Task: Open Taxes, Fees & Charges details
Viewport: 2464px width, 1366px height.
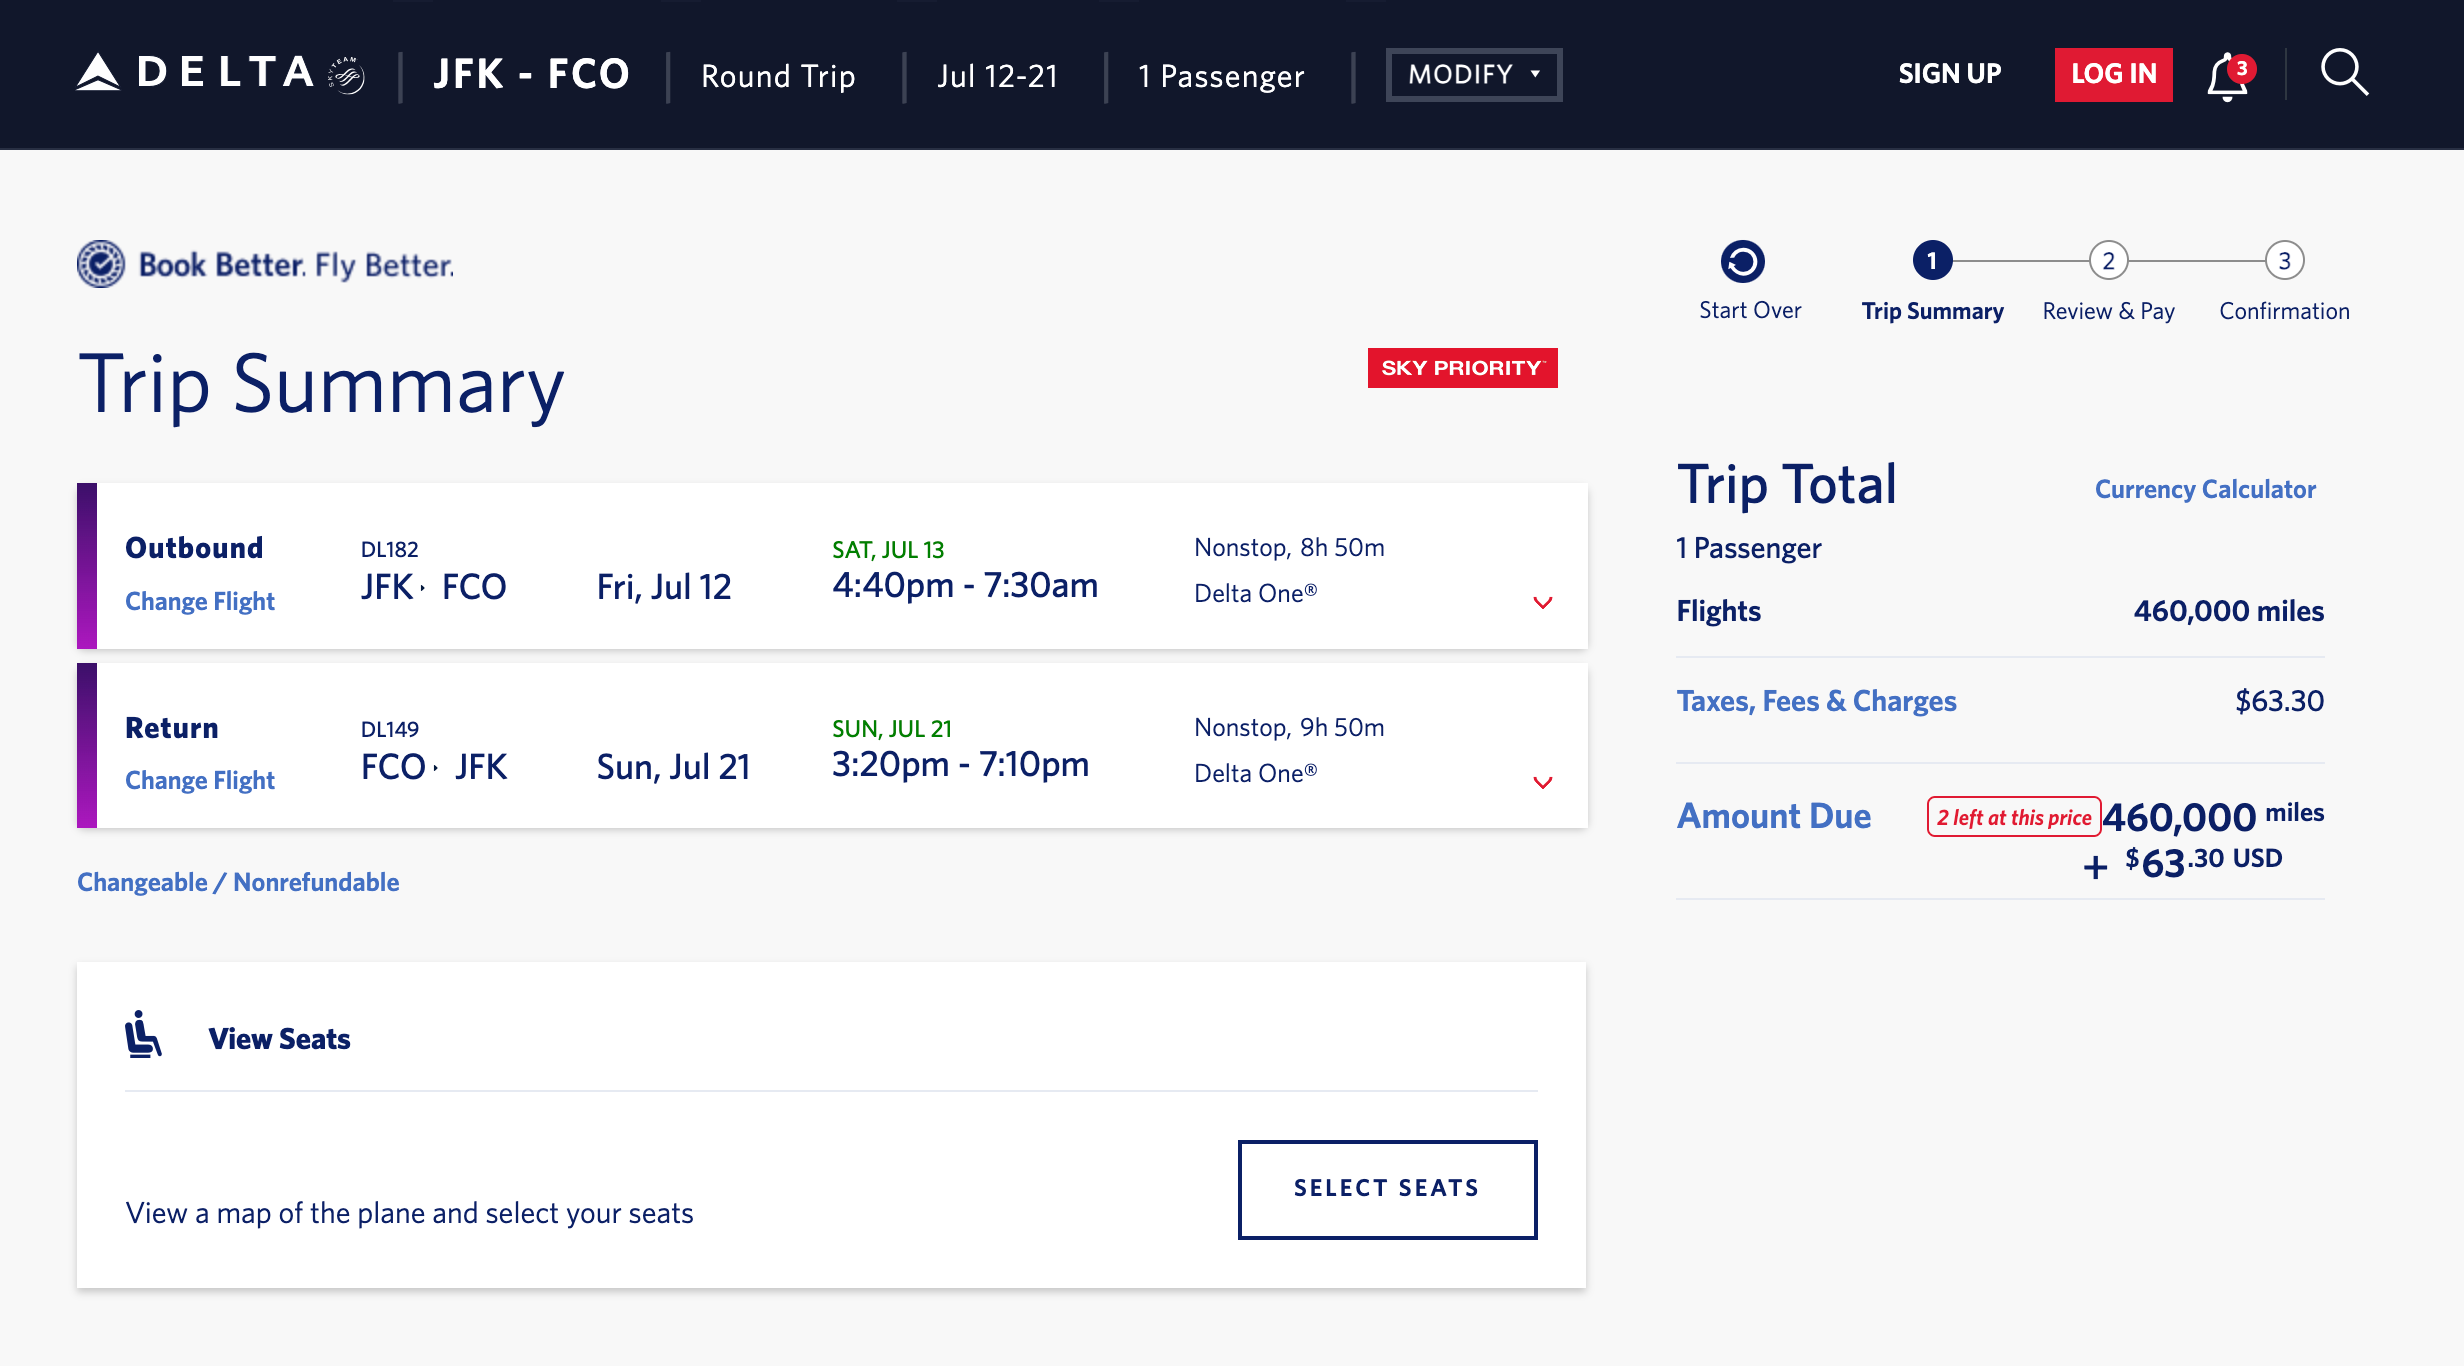Action: pyautogui.click(x=1816, y=700)
